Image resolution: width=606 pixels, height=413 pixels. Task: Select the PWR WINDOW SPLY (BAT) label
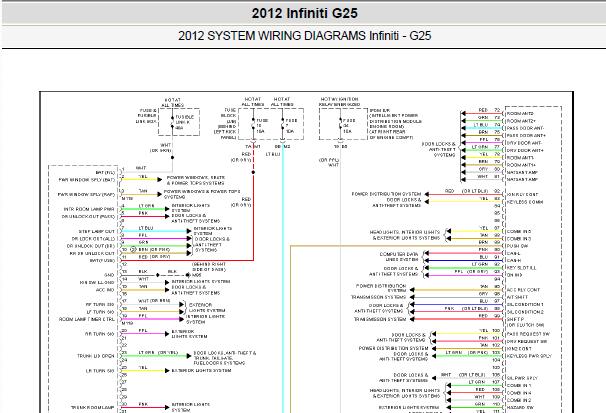point(87,180)
